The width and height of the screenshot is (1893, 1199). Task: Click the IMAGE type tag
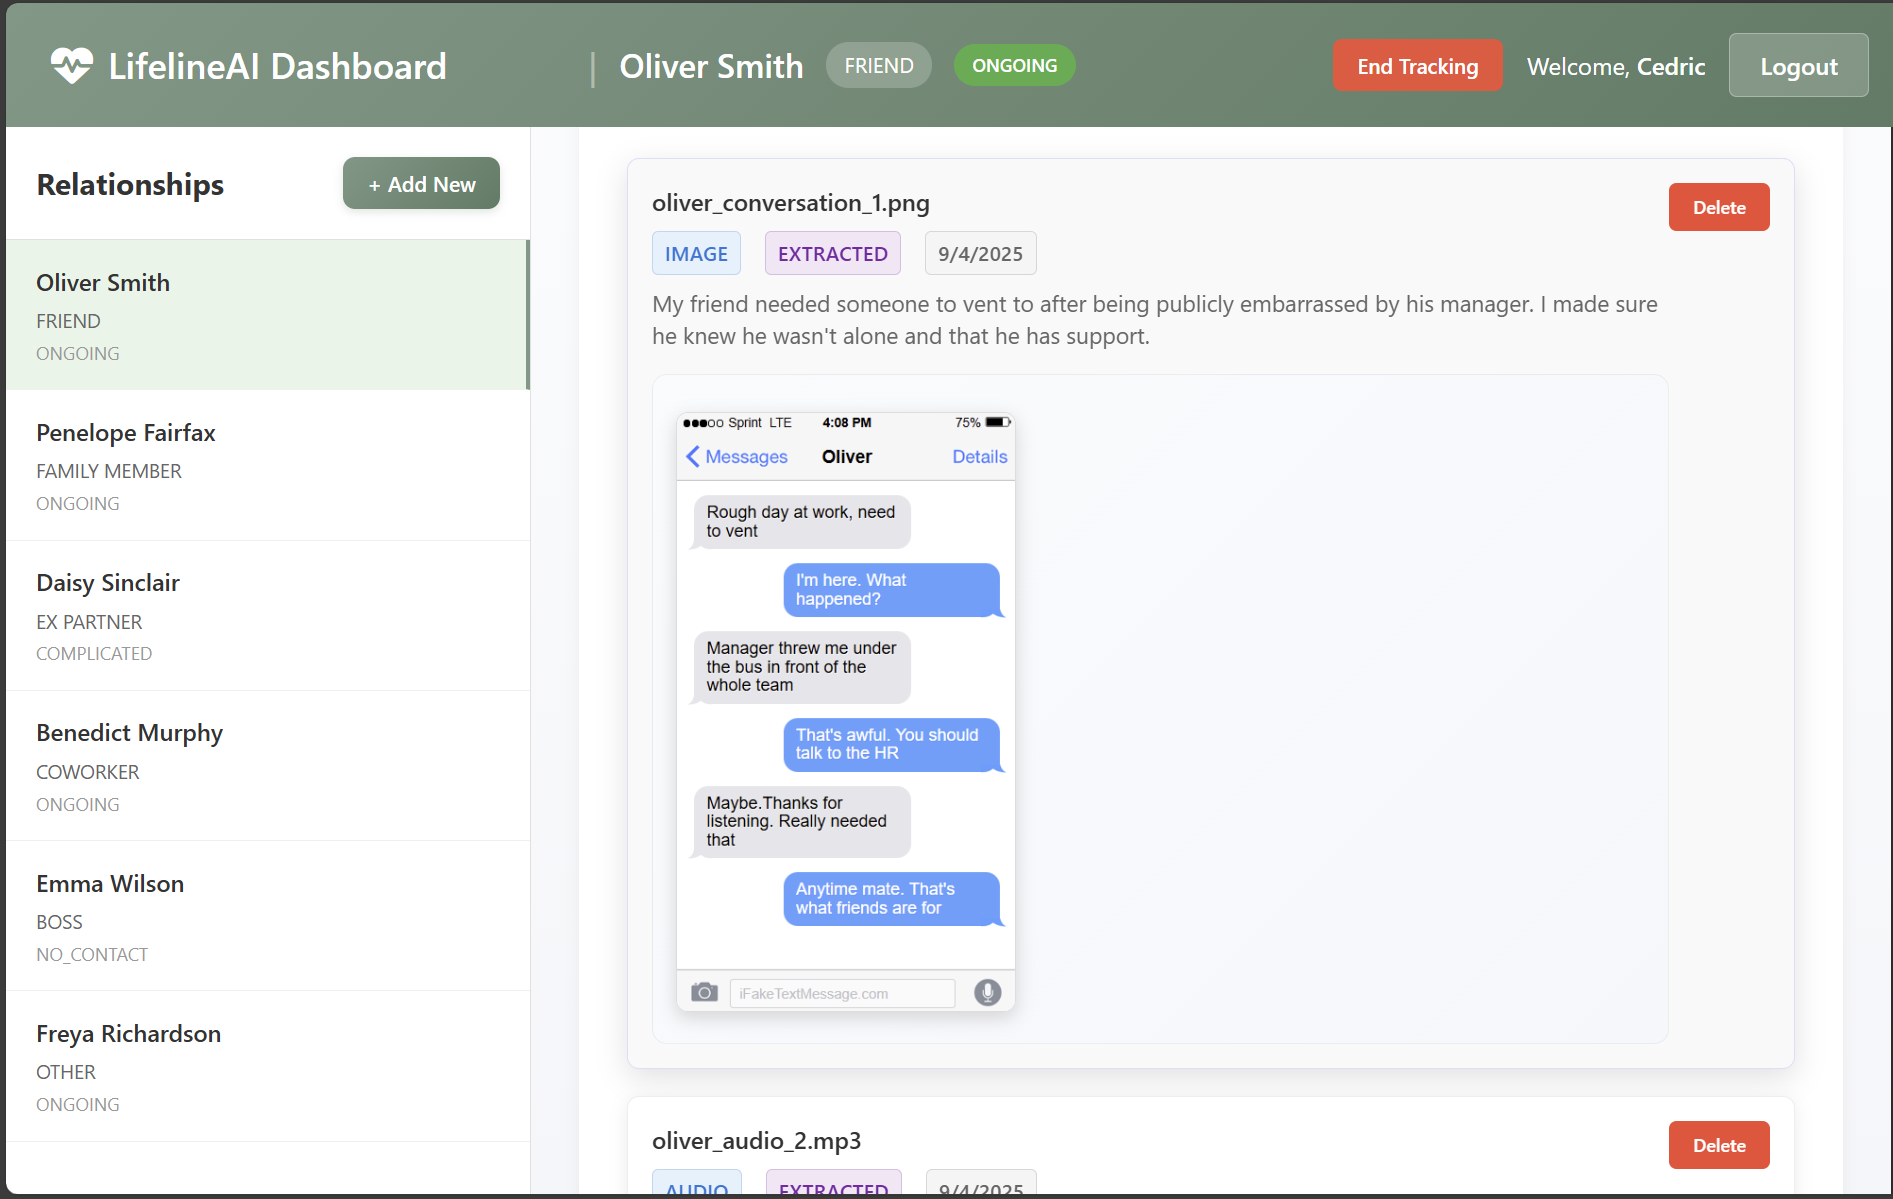click(x=696, y=254)
